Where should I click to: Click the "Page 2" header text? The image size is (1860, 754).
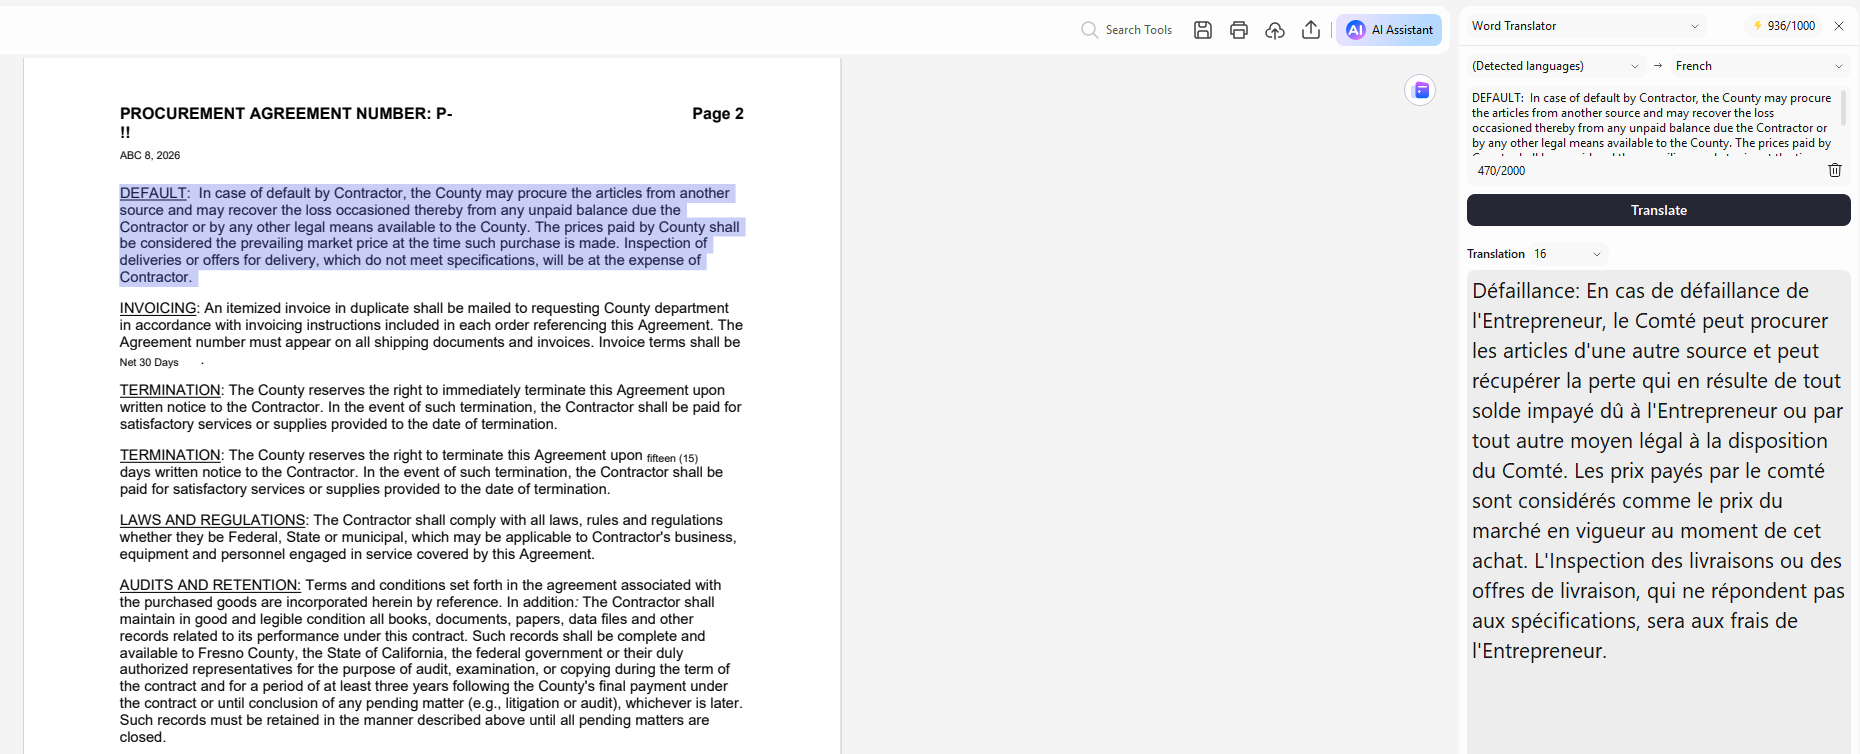click(x=718, y=114)
